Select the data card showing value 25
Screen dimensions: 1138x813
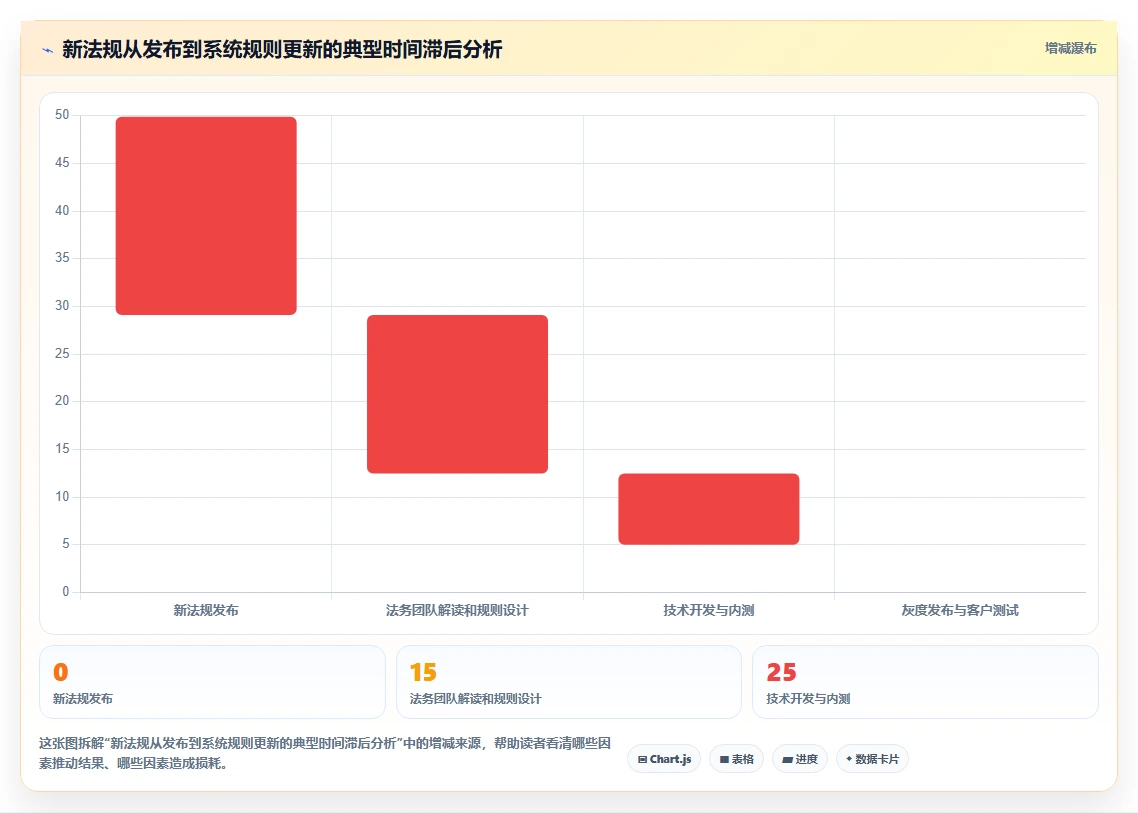pos(925,682)
